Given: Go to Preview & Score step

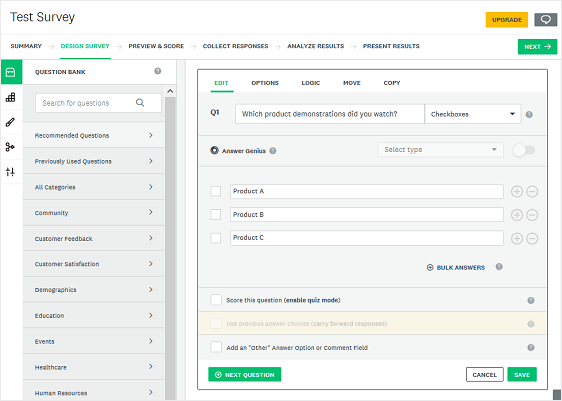Looking at the screenshot, I should point(156,46).
